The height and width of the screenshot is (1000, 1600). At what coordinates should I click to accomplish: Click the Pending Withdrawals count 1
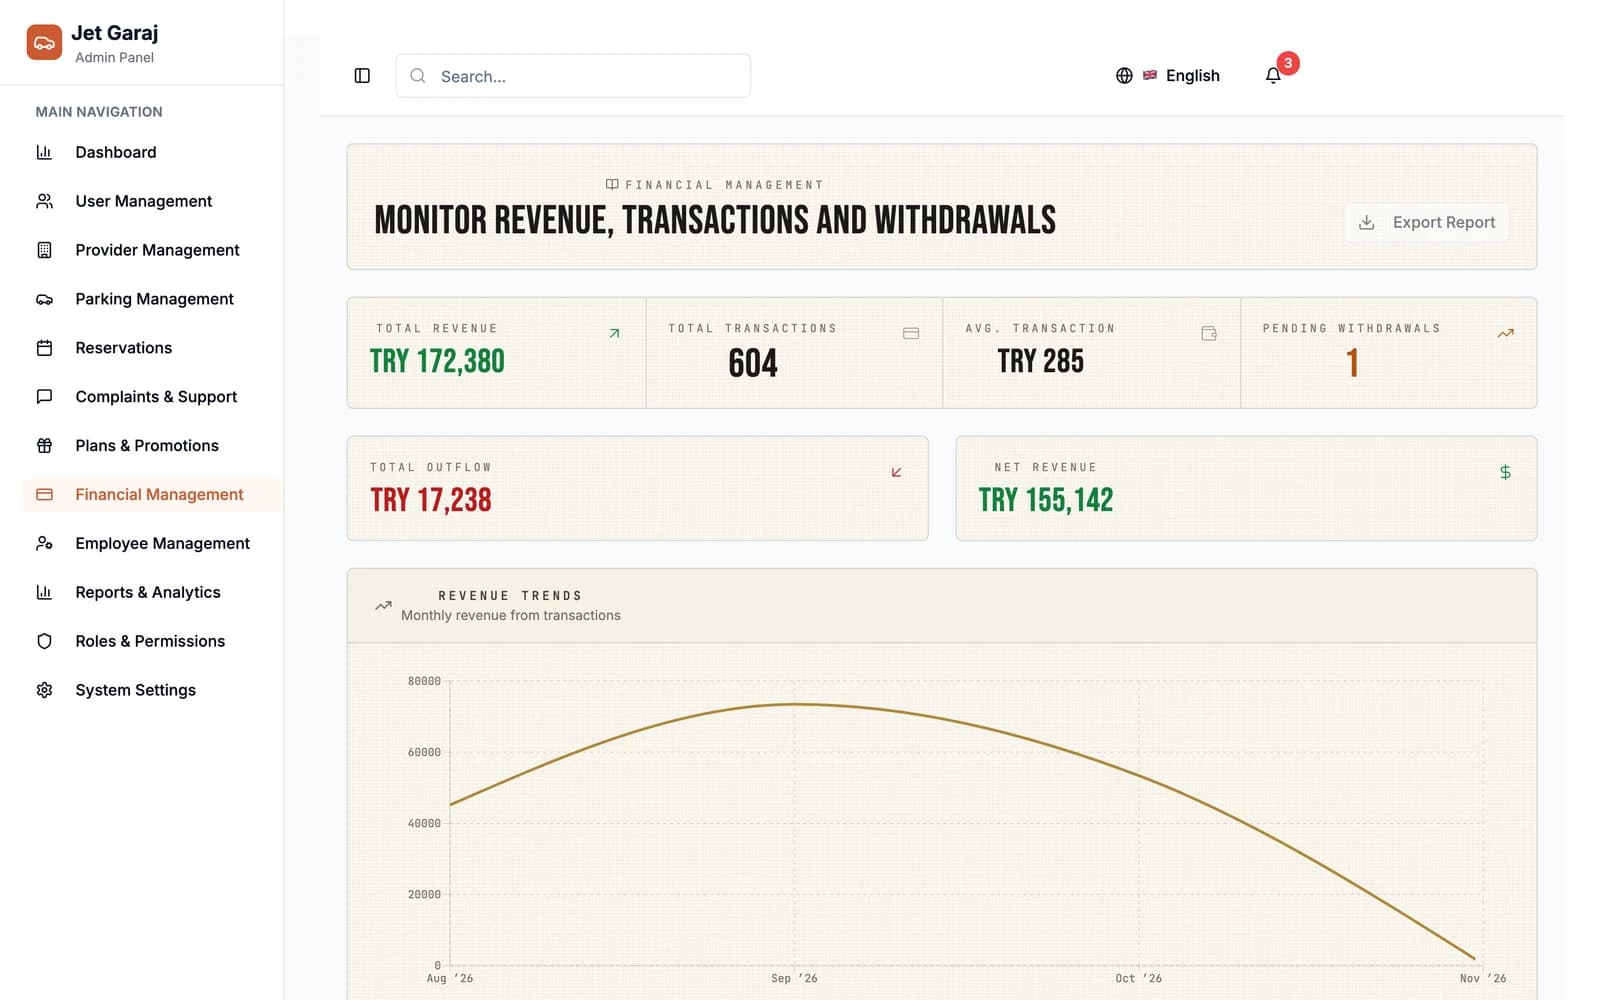click(x=1352, y=363)
